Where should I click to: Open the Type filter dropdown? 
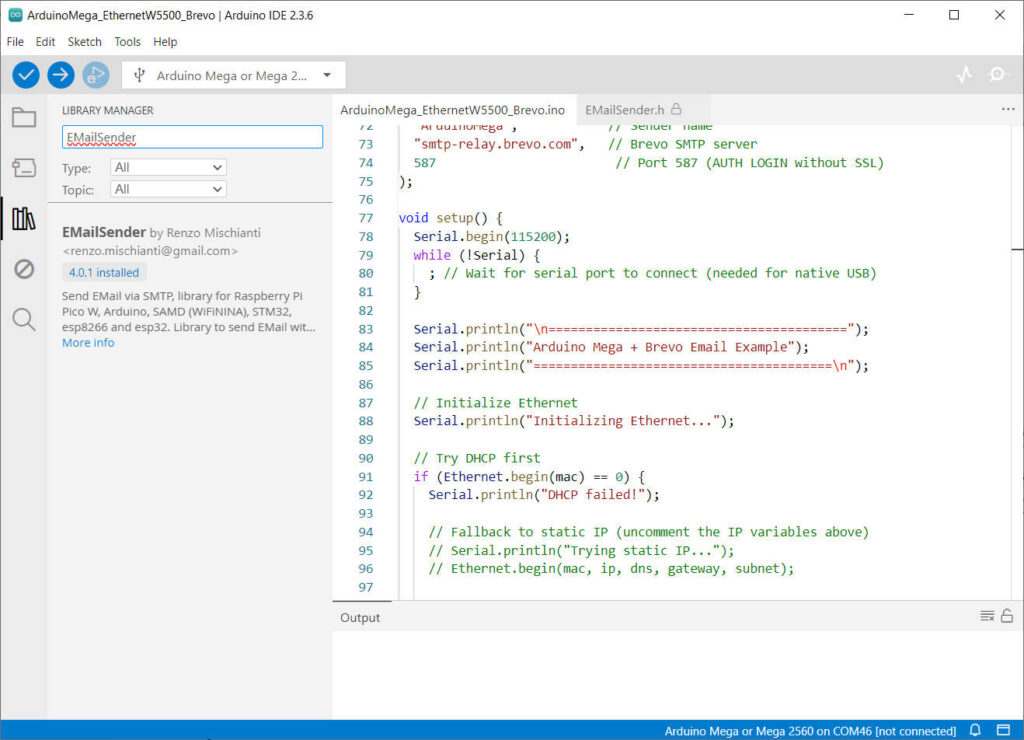pos(168,168)
